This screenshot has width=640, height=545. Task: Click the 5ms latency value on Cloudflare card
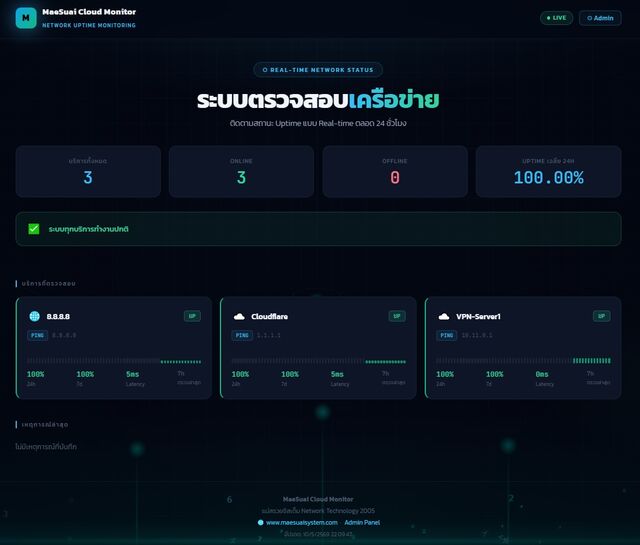(x=337, y=374)
